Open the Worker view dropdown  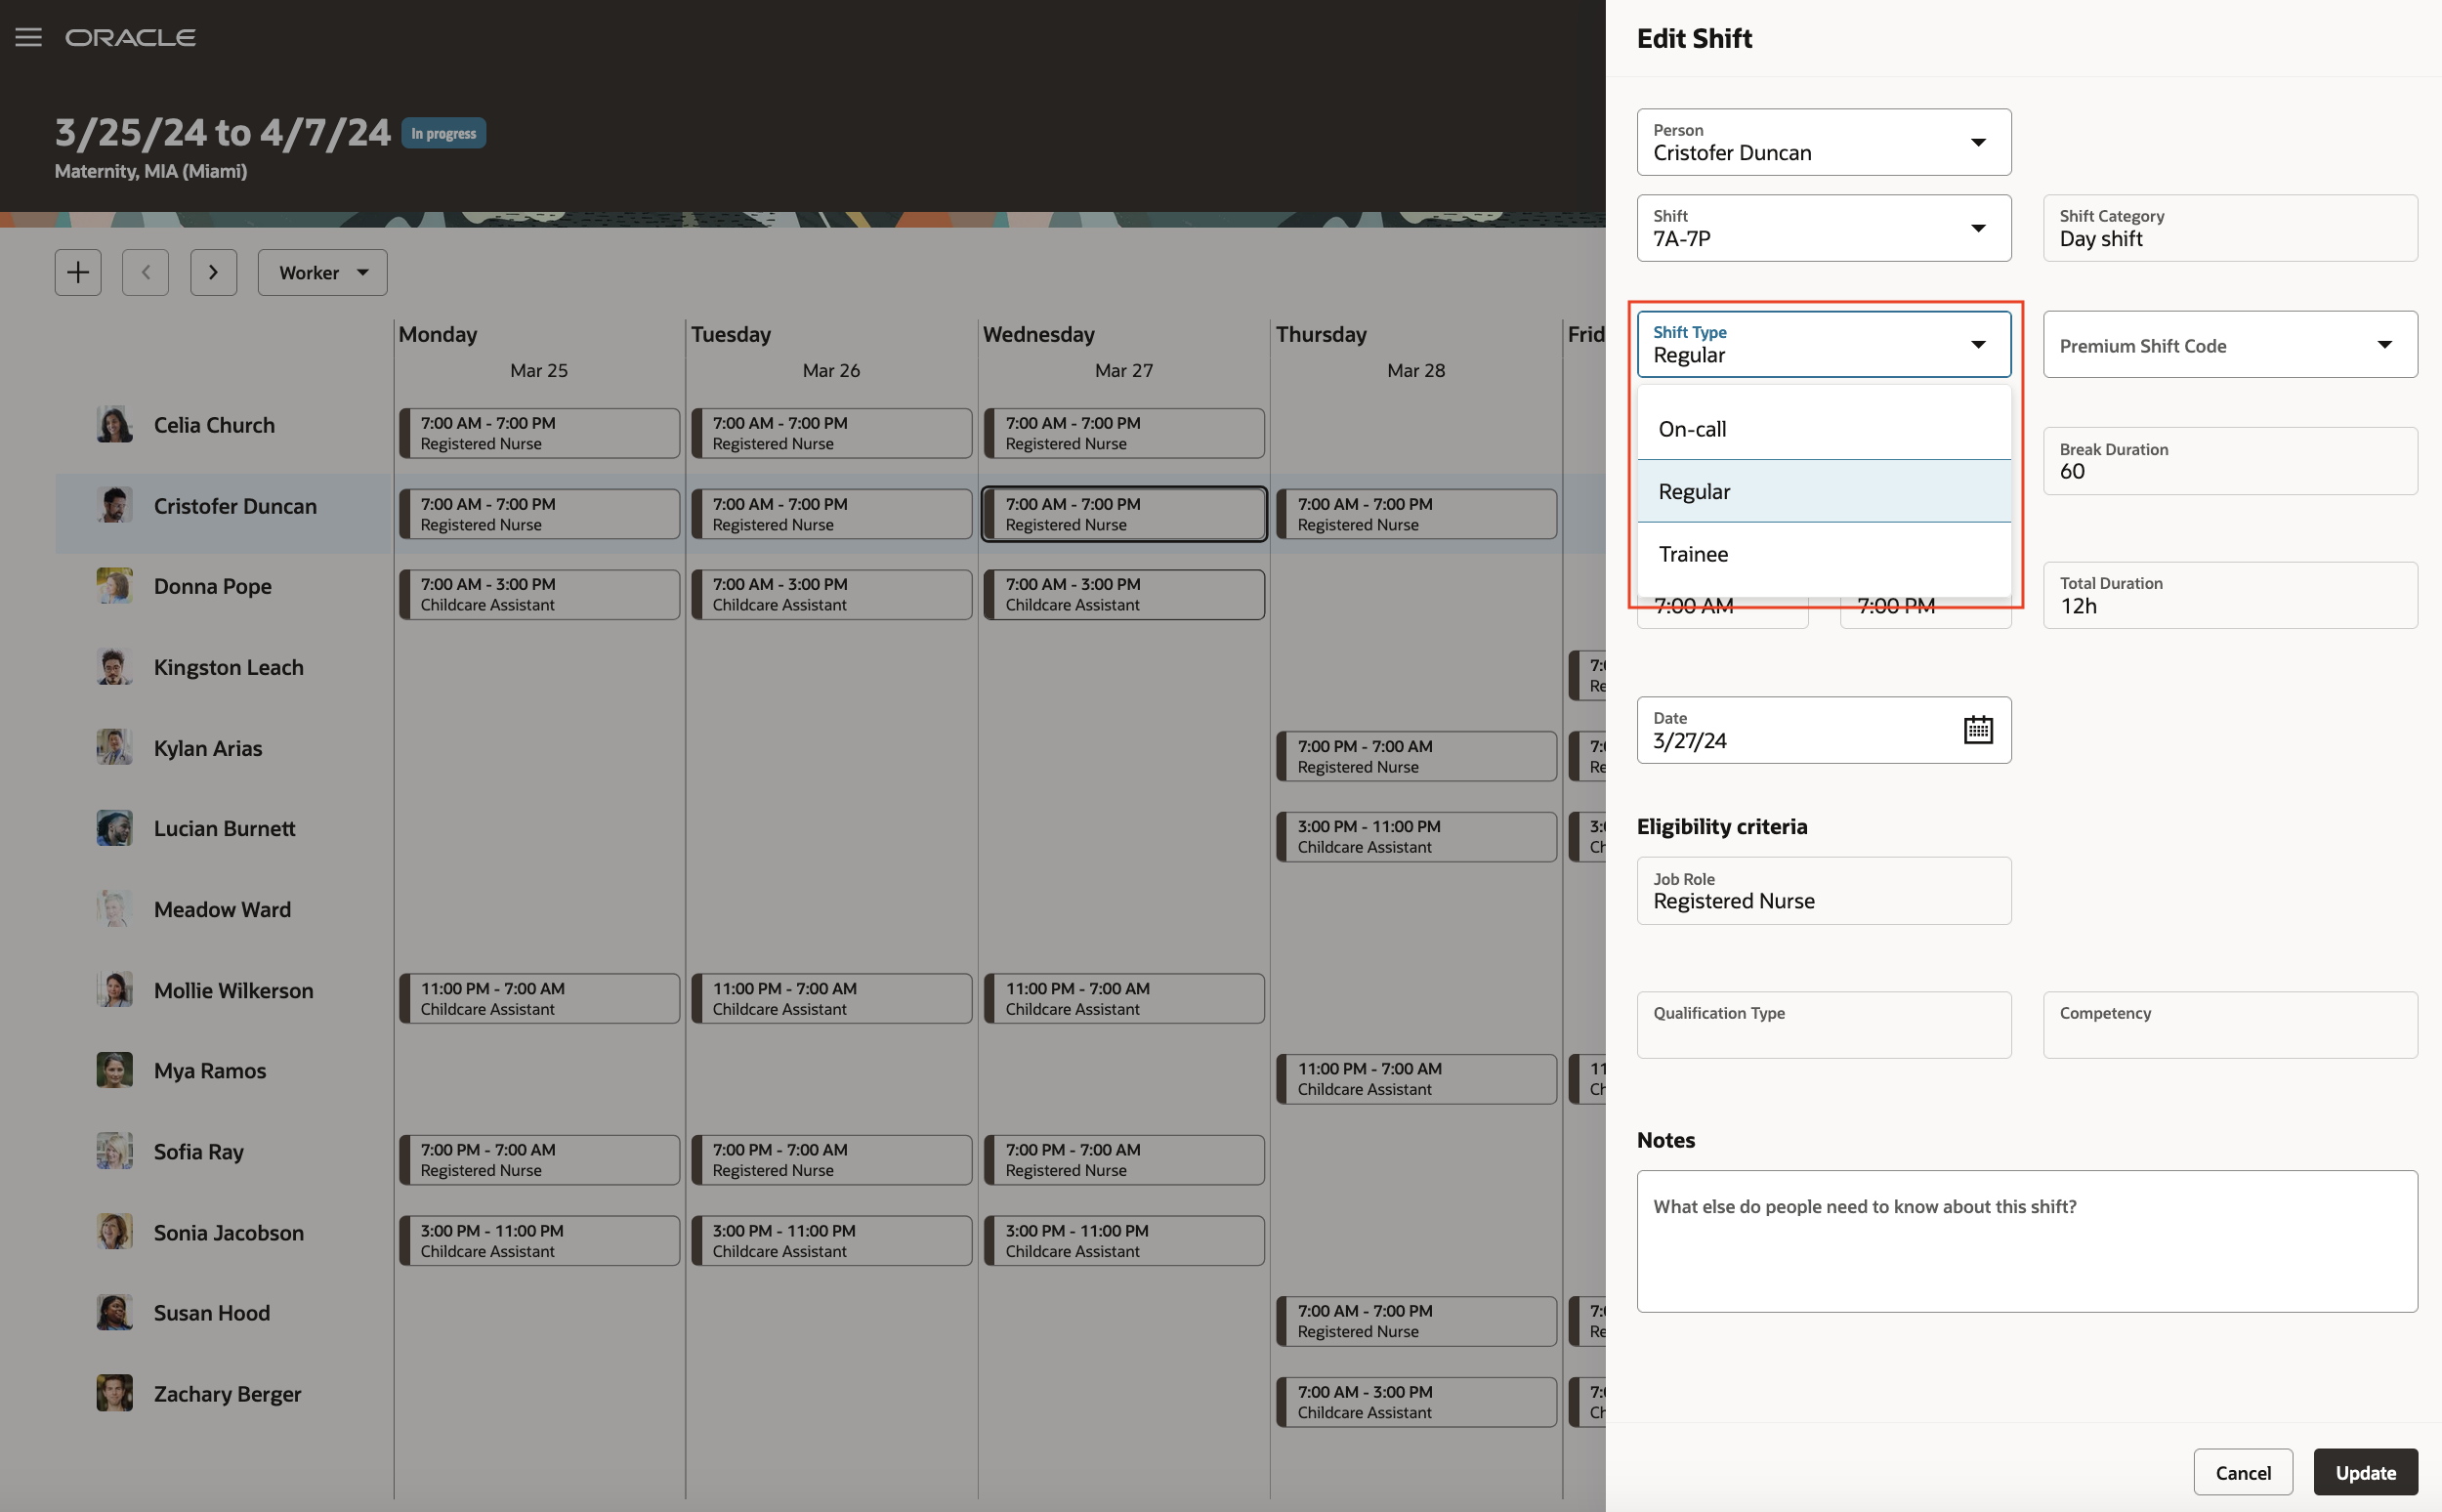[322, 272]
